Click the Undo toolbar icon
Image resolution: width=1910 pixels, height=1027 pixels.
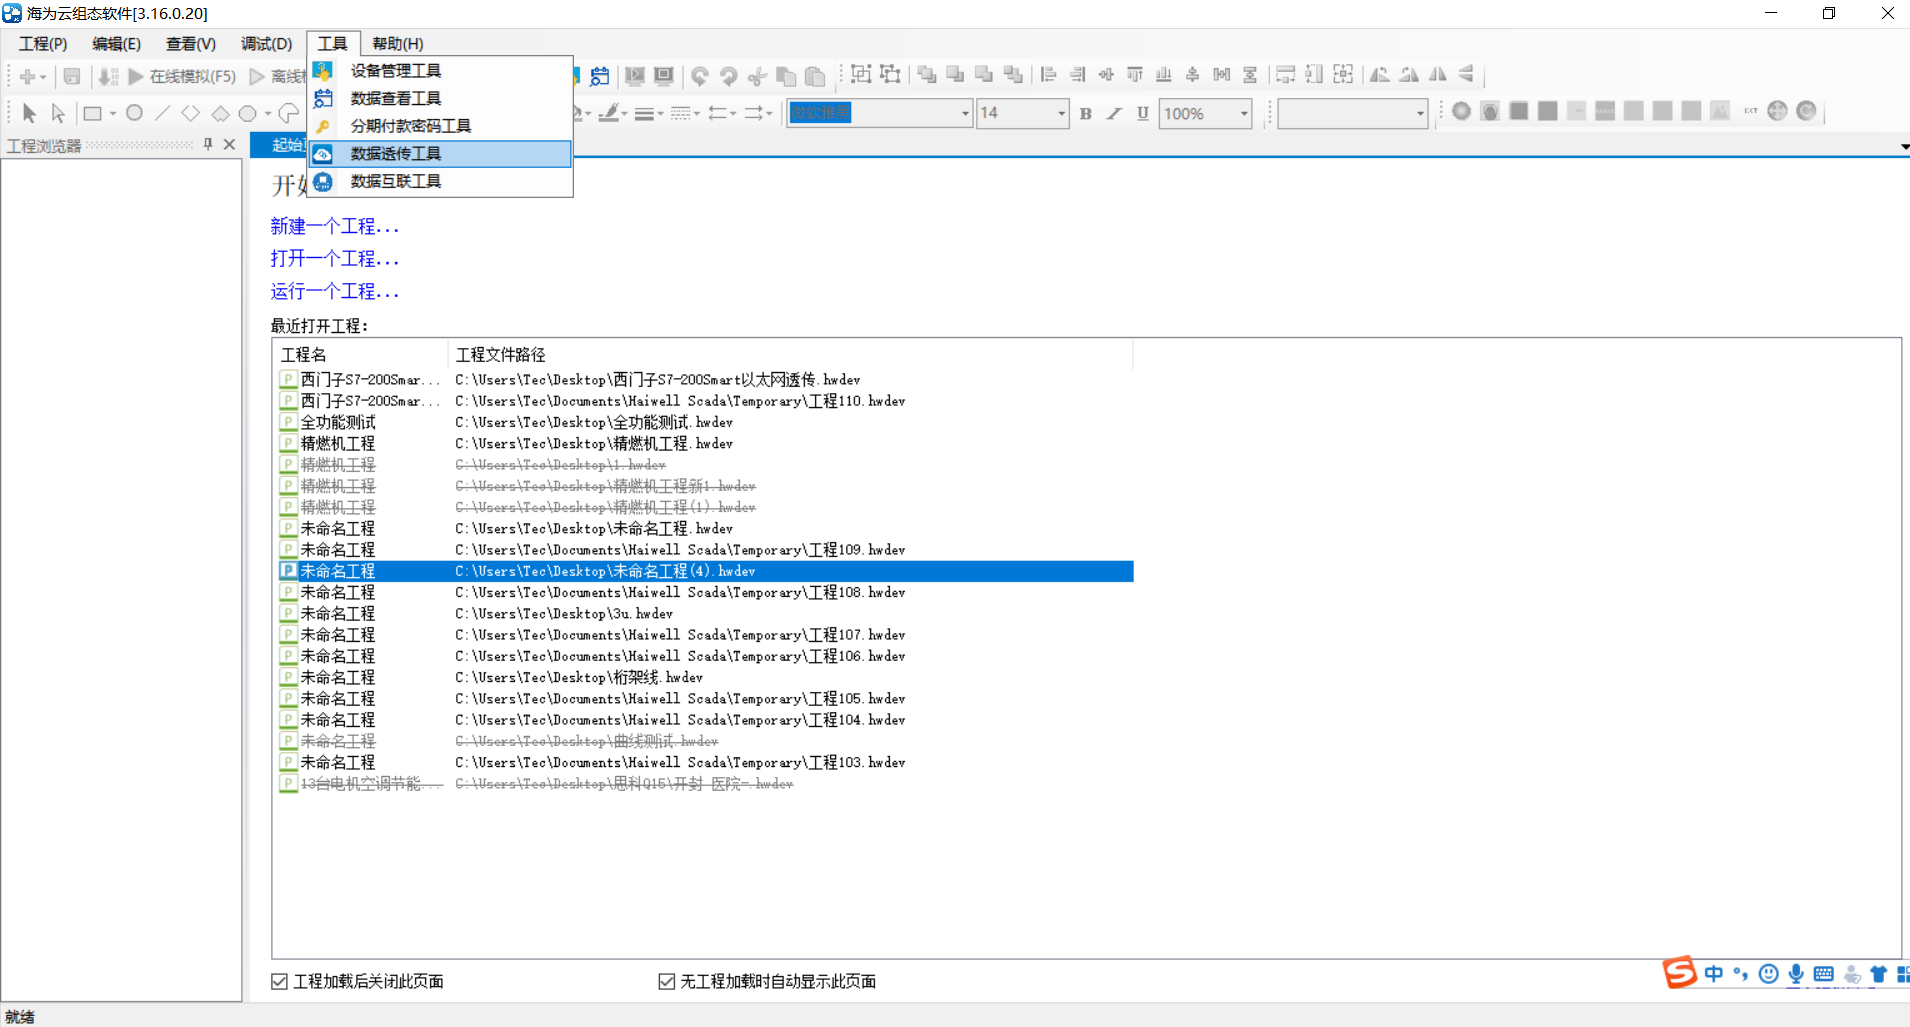pos(700,76)
